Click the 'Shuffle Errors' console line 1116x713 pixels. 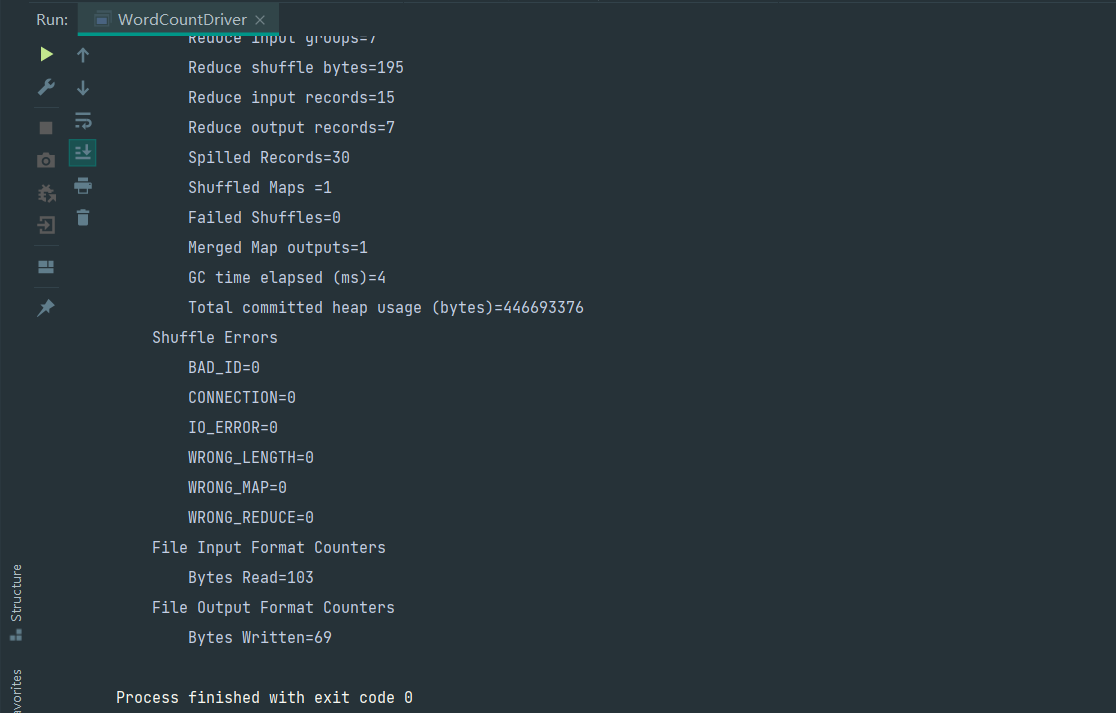pos(214,337)
